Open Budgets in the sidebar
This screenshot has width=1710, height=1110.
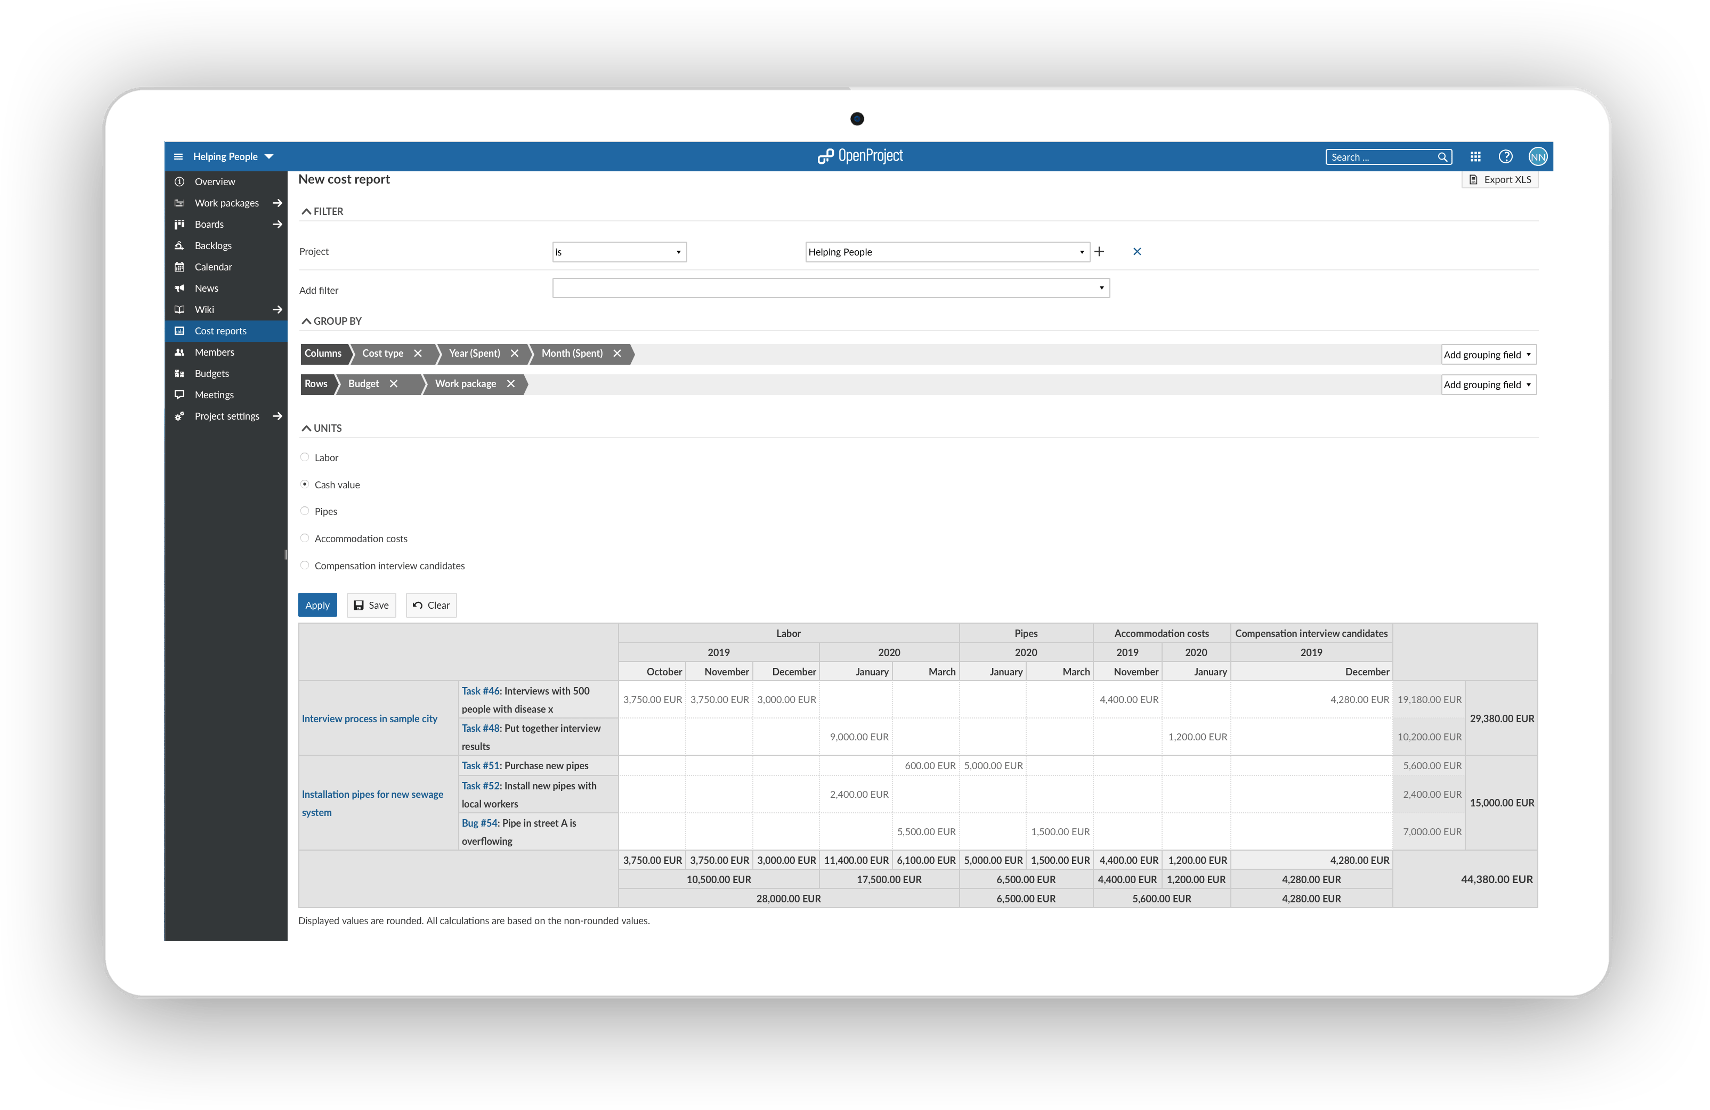coord(212,374)
